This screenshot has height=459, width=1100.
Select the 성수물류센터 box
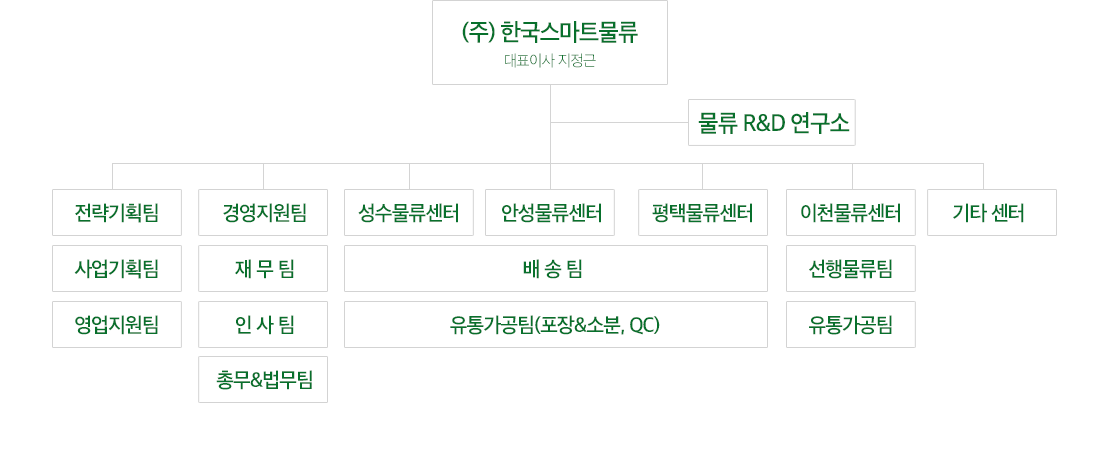(409, 213)
